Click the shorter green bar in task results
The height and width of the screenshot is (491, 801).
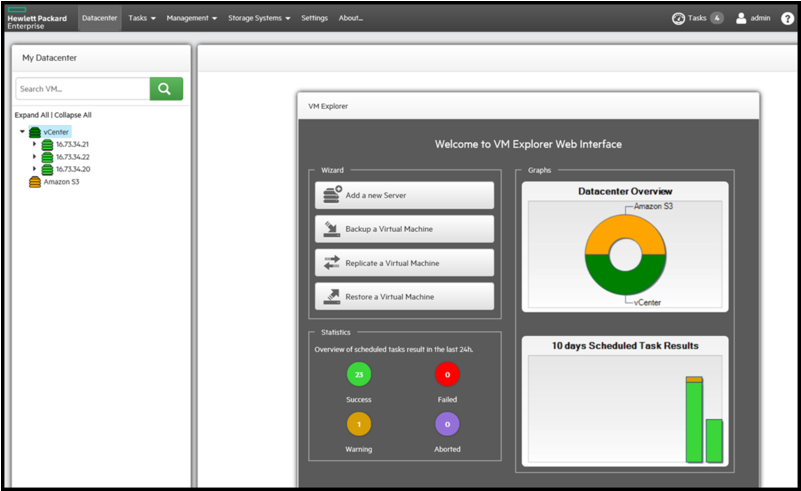[714, 441]
